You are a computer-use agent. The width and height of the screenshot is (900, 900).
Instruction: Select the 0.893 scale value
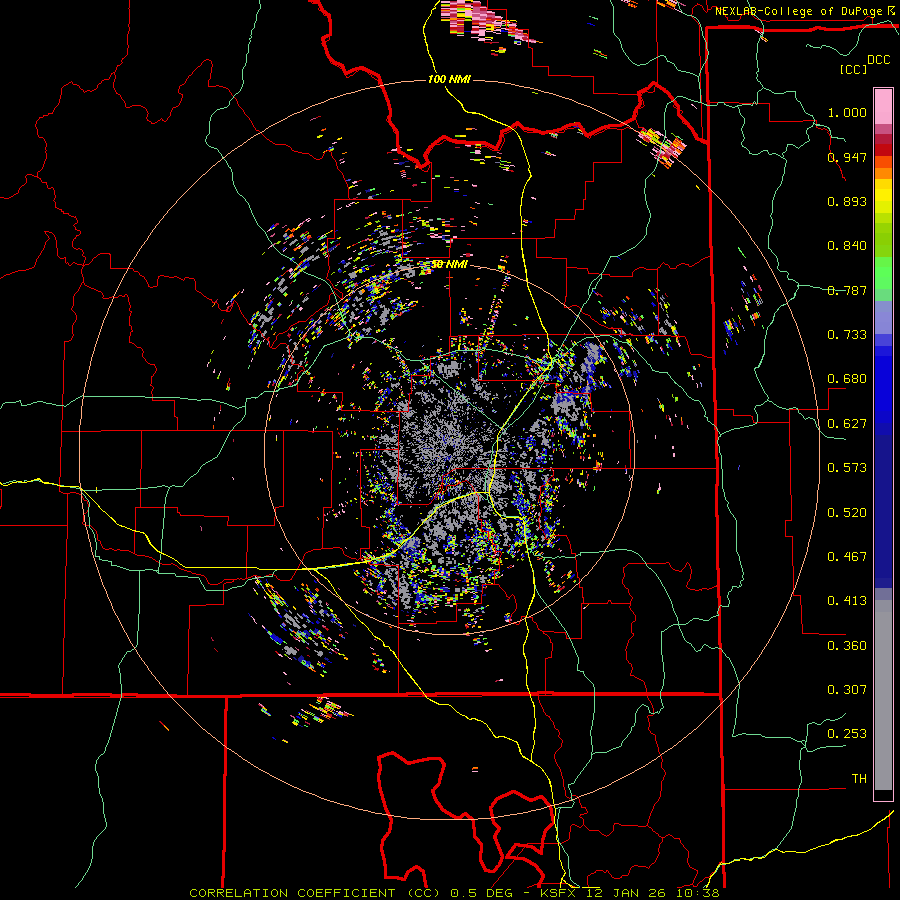847,201
